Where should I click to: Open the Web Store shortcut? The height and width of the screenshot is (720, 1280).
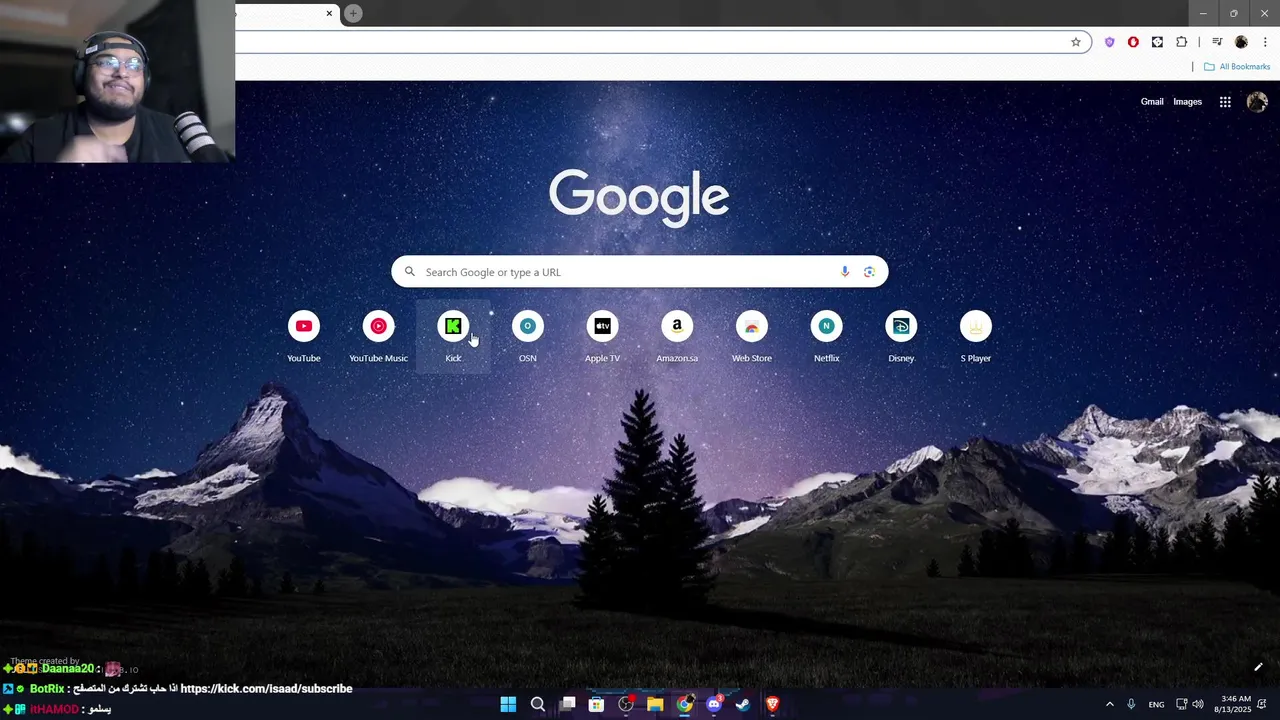pos(752,337)
